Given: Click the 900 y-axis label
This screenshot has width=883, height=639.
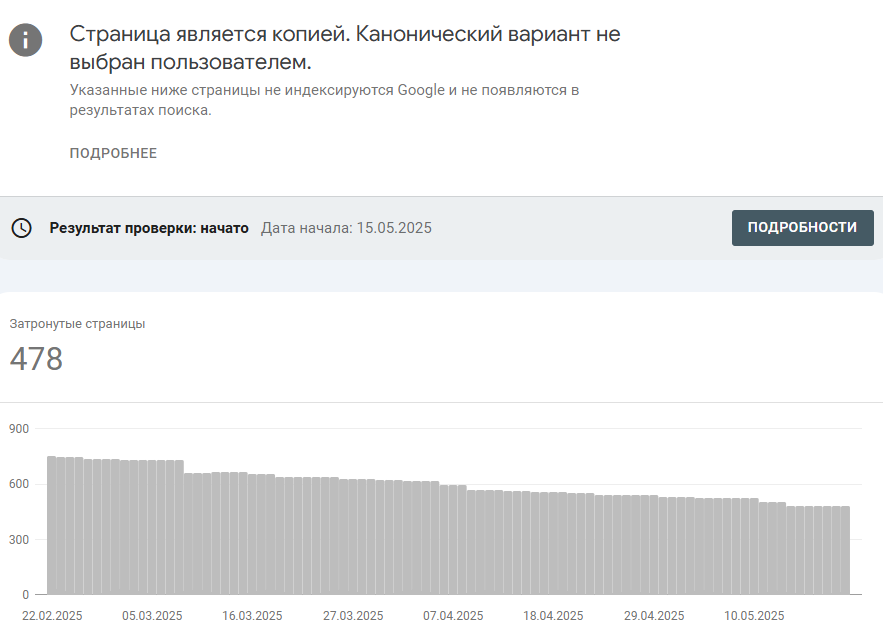Looking at the screenshot, I should coord(19,429).
